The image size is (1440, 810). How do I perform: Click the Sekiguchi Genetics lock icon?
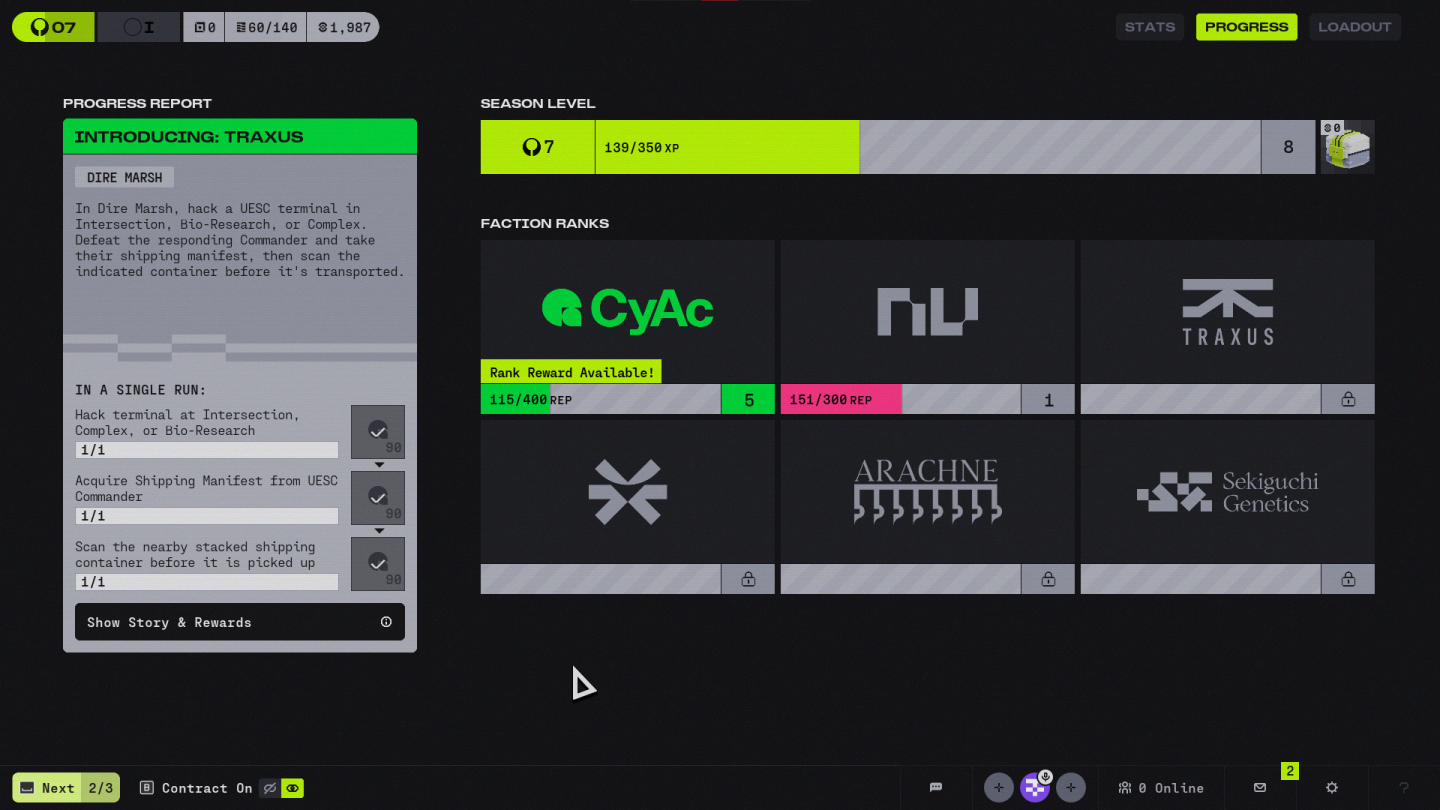tap(1348, 579)
